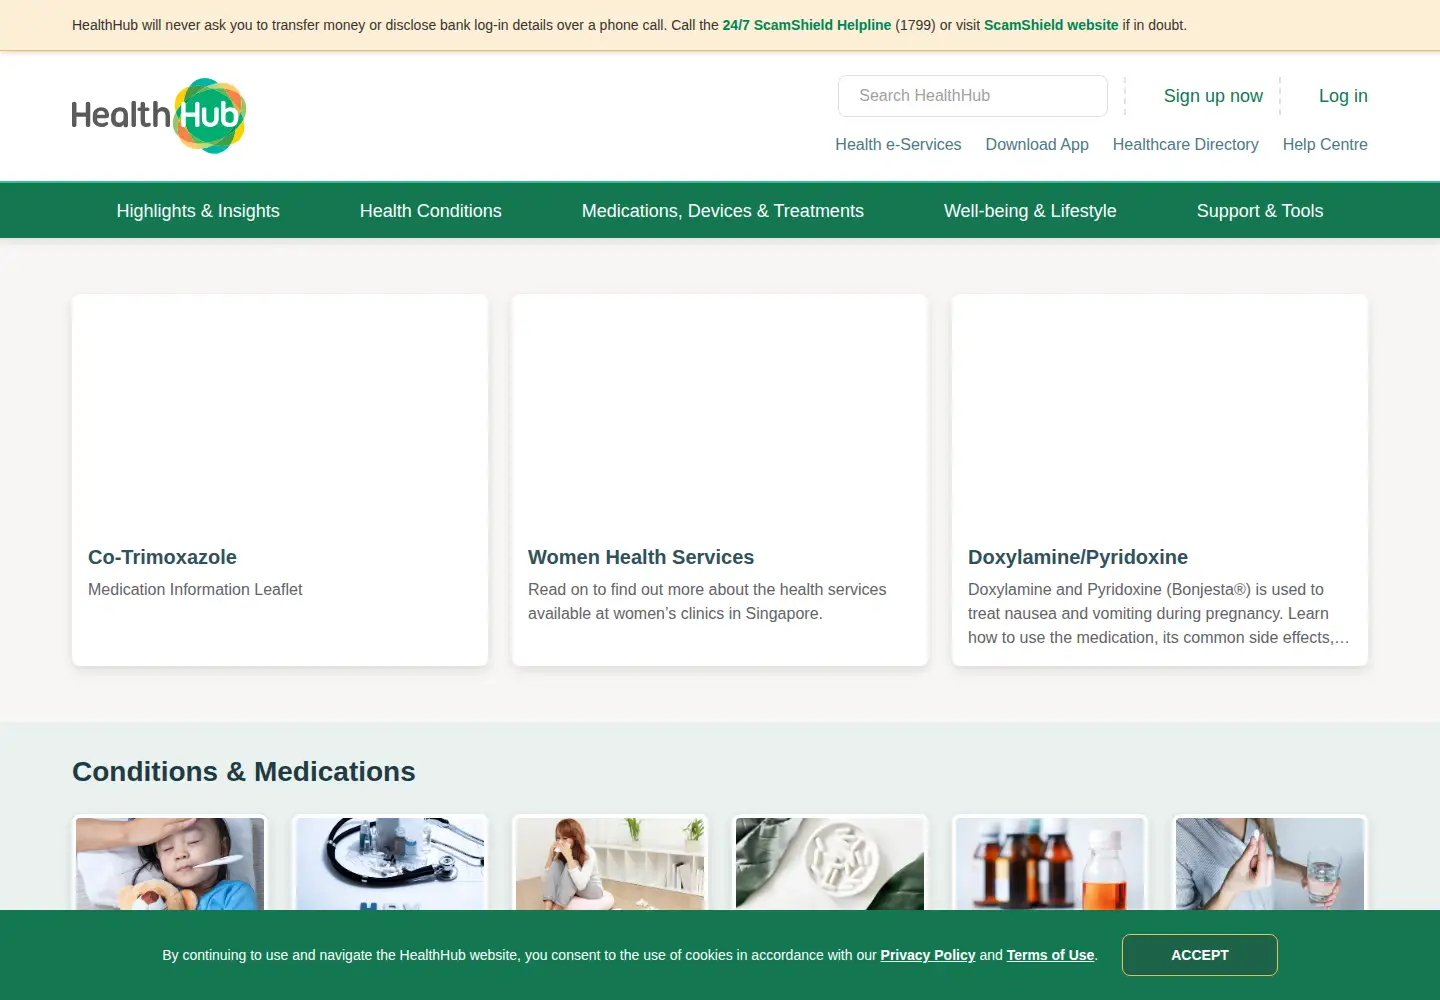Viewport: 1440px width, 1000px height.
Task: Show the Support & Tools menu
Action: point(1260,211)
